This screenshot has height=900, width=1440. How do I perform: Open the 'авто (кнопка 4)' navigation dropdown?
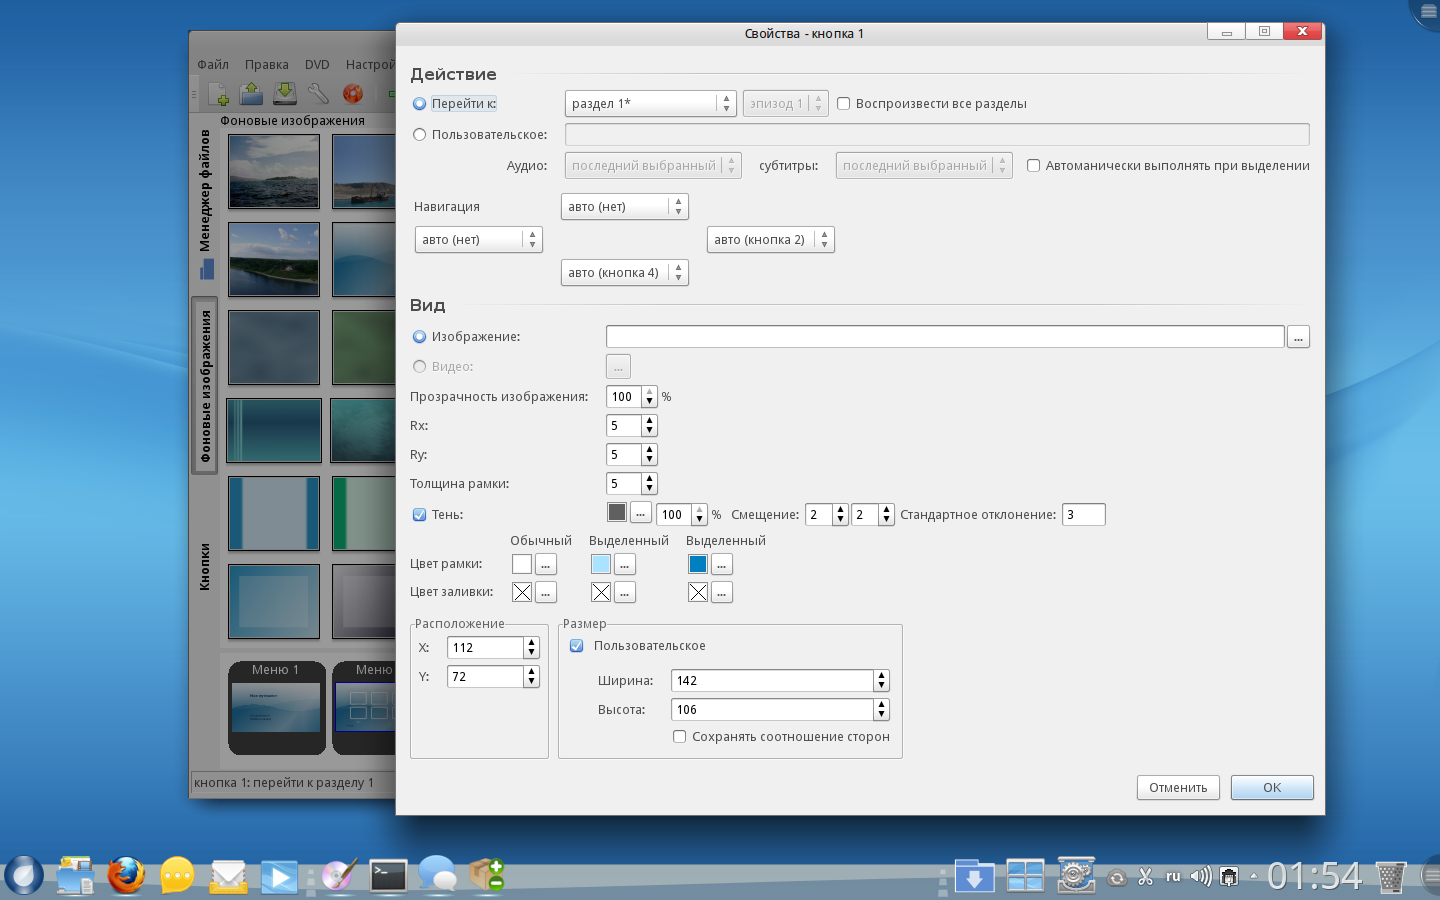624,273
